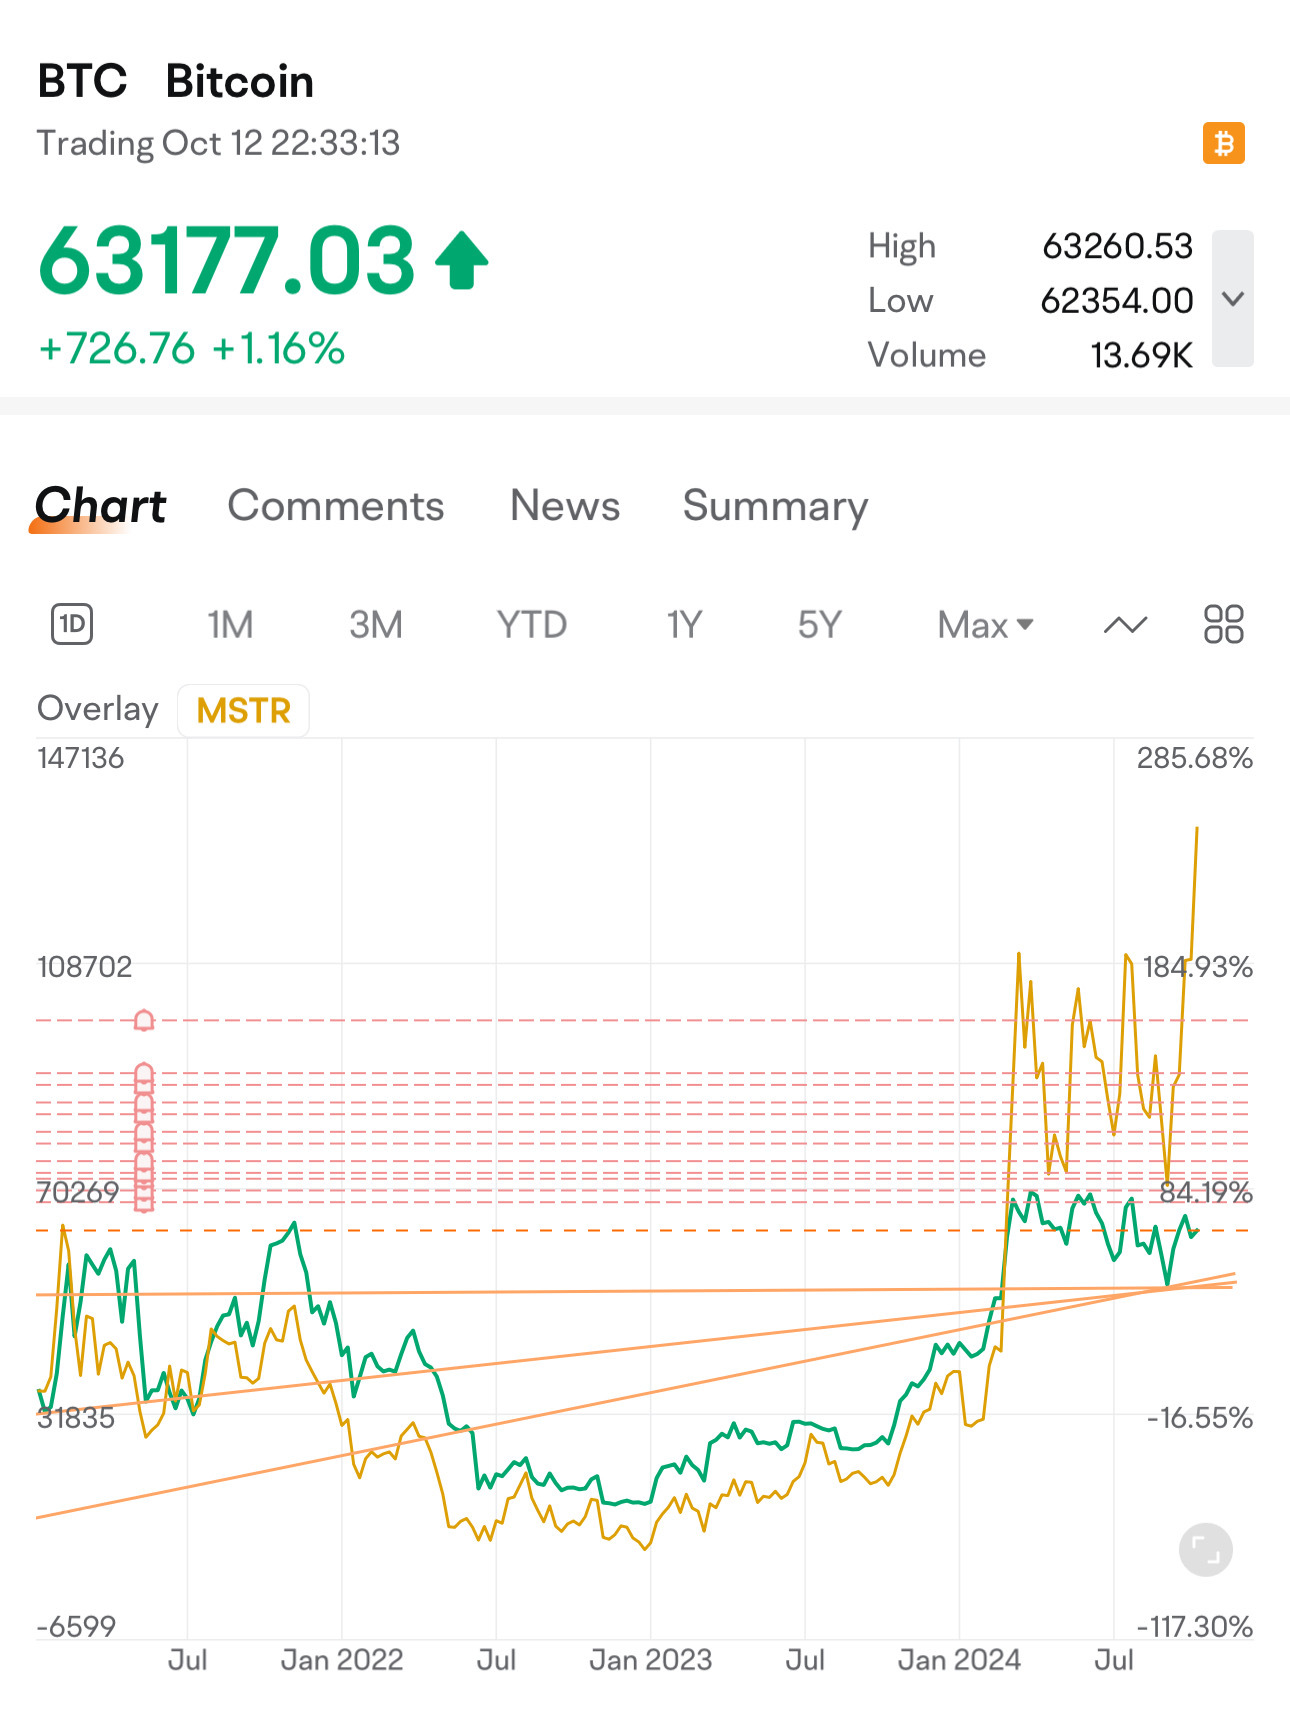Choose the YTD time range
Image resolution: width=1290 pixels, height=1714 pixels.
coord(532,625)
